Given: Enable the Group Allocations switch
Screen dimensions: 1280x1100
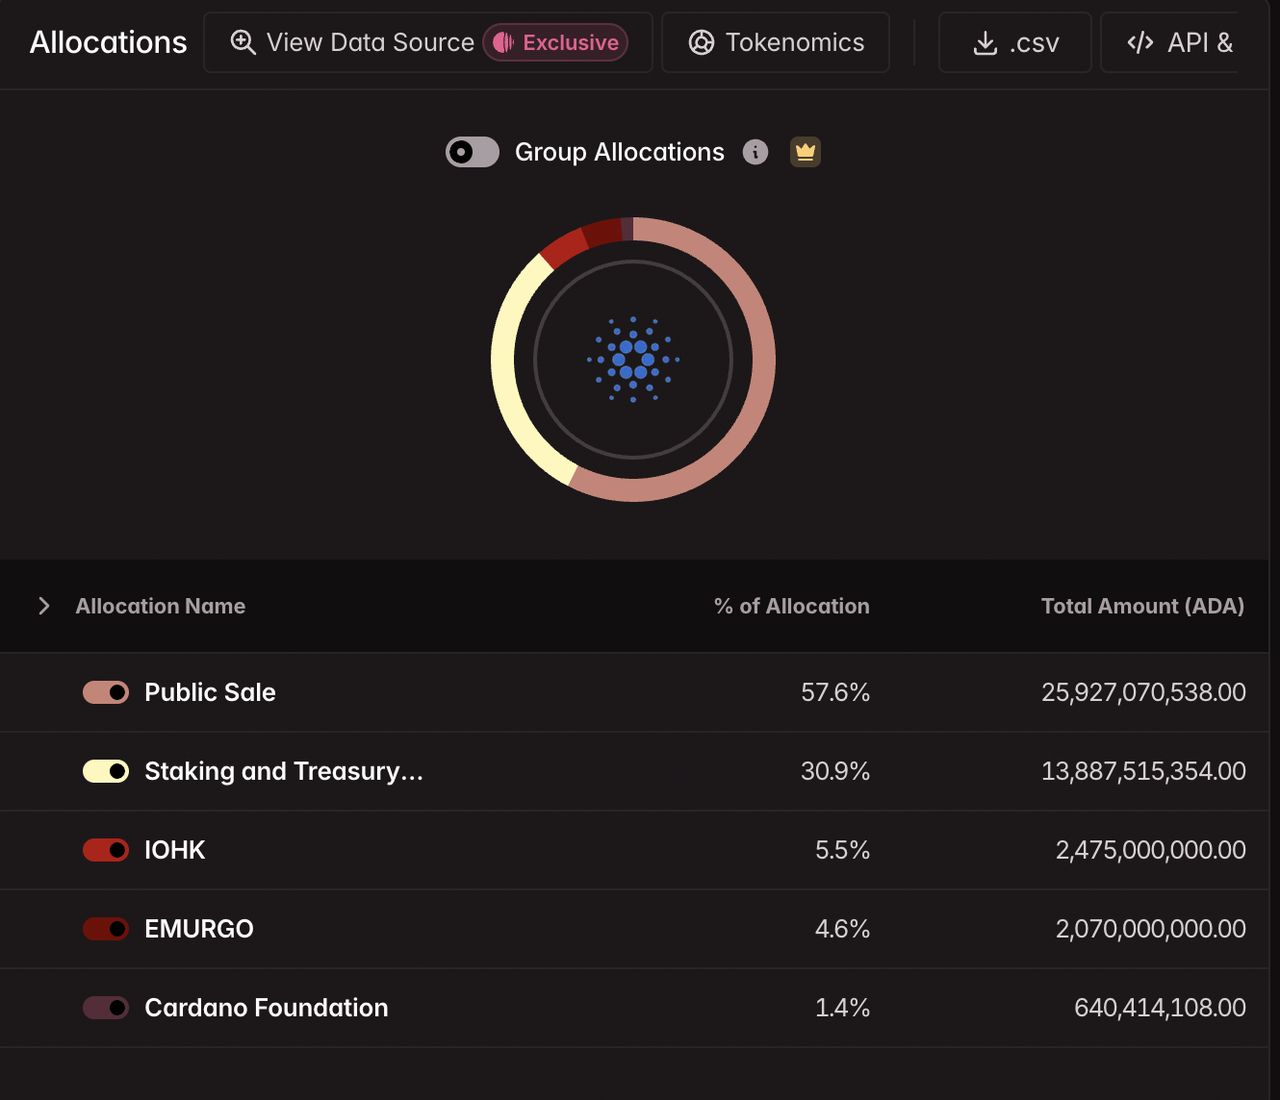Looking at the screenshot, I should click(x=472, y=152).
